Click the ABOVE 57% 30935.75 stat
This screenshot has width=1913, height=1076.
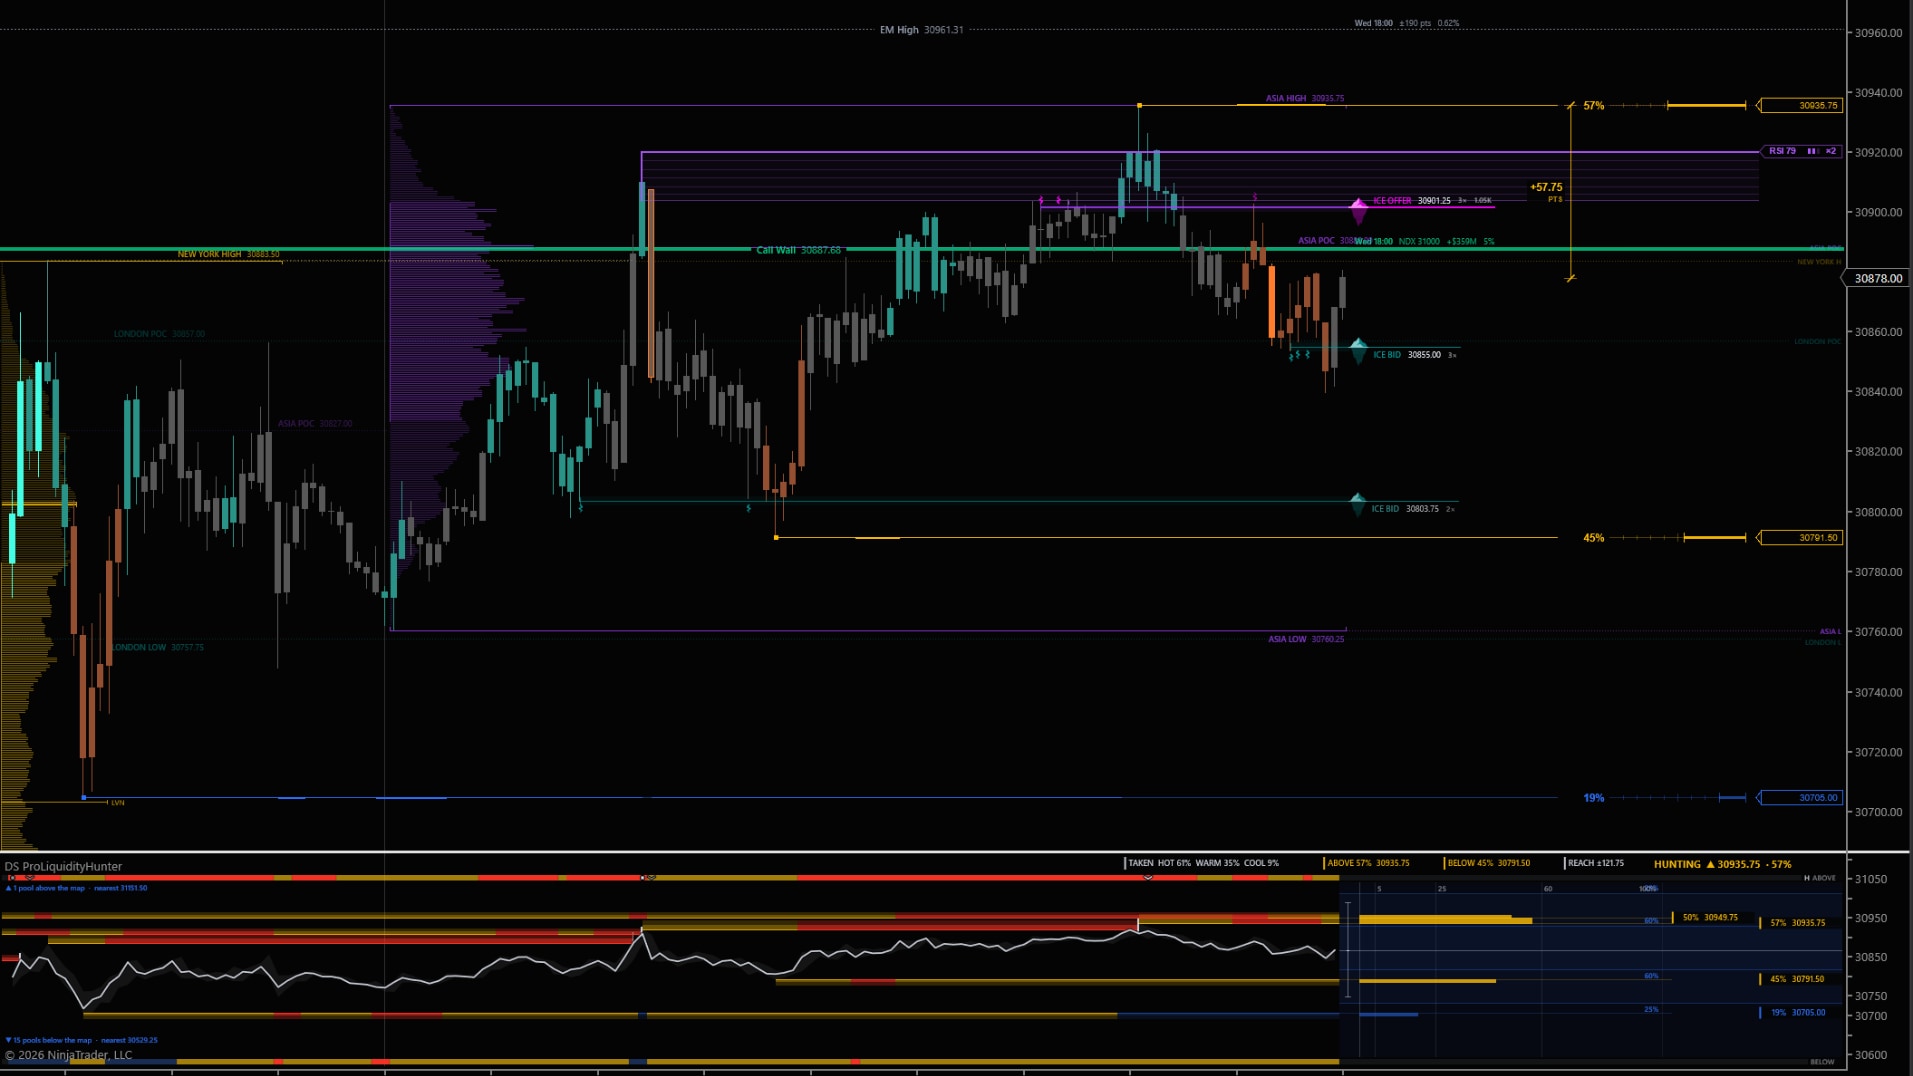[x=1368, y=863]
